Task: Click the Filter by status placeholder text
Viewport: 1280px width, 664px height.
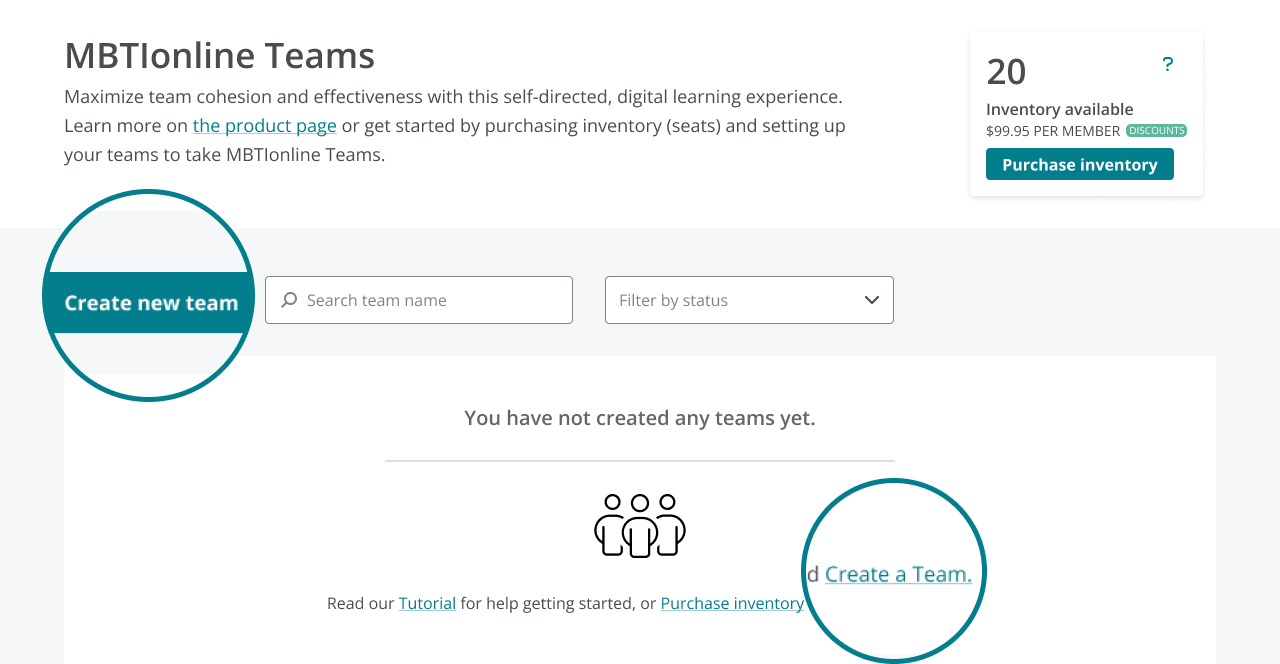Action: tap(673, 300)
